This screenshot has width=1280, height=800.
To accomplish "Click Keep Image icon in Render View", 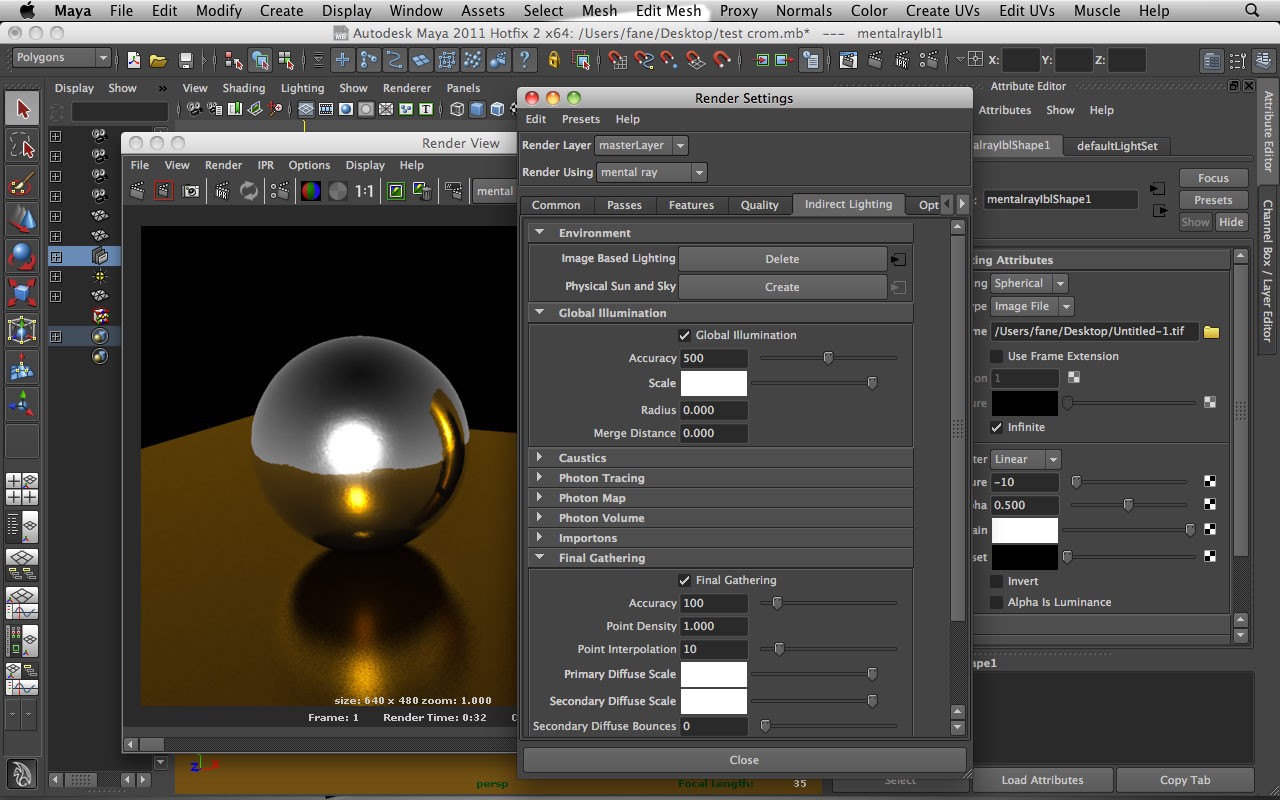I will point(396,191).
